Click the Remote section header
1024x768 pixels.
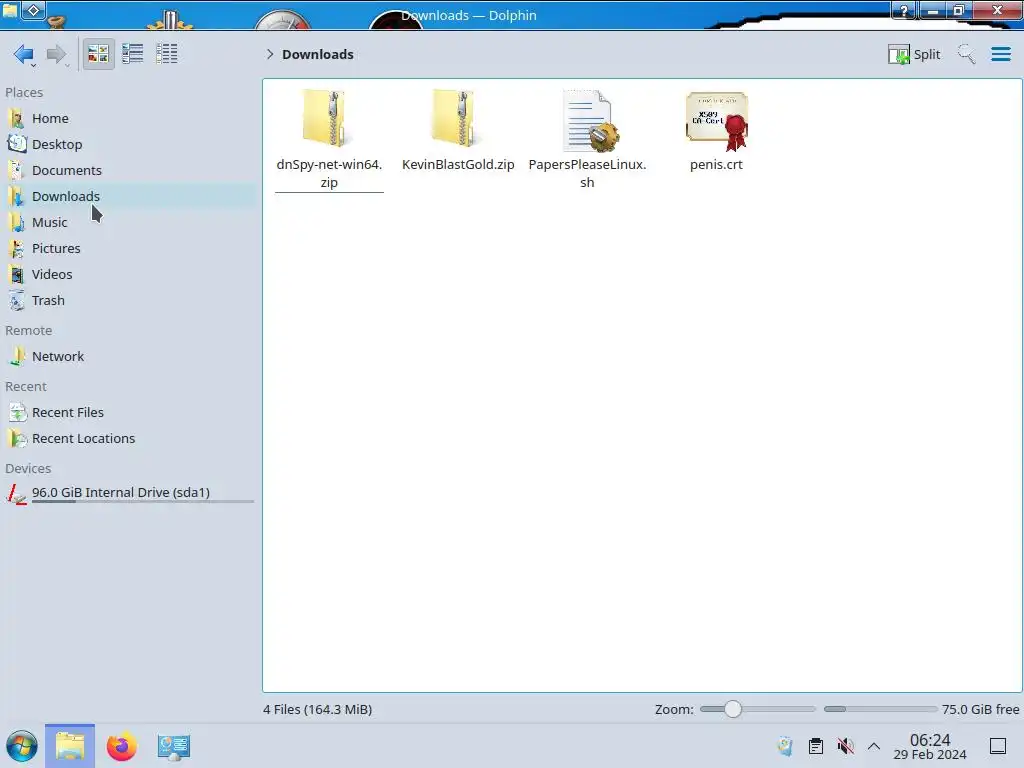point(29,331)
